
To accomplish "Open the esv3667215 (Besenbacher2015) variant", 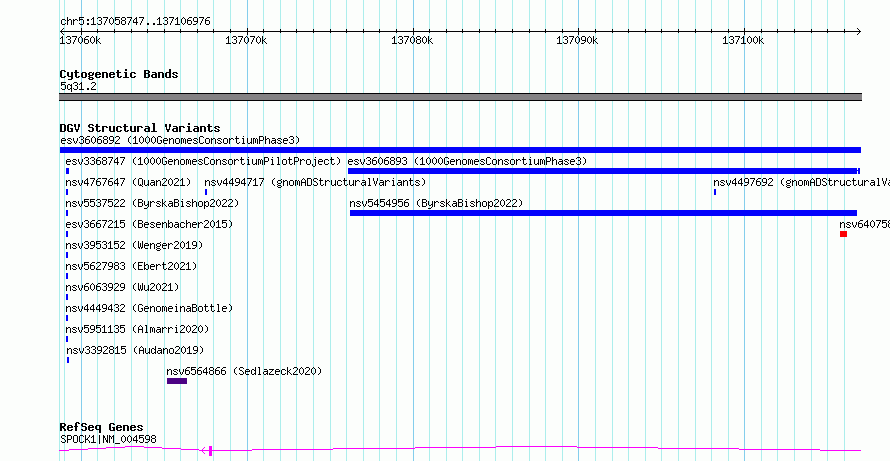I will pyautogui.click(x=149, y=224).
